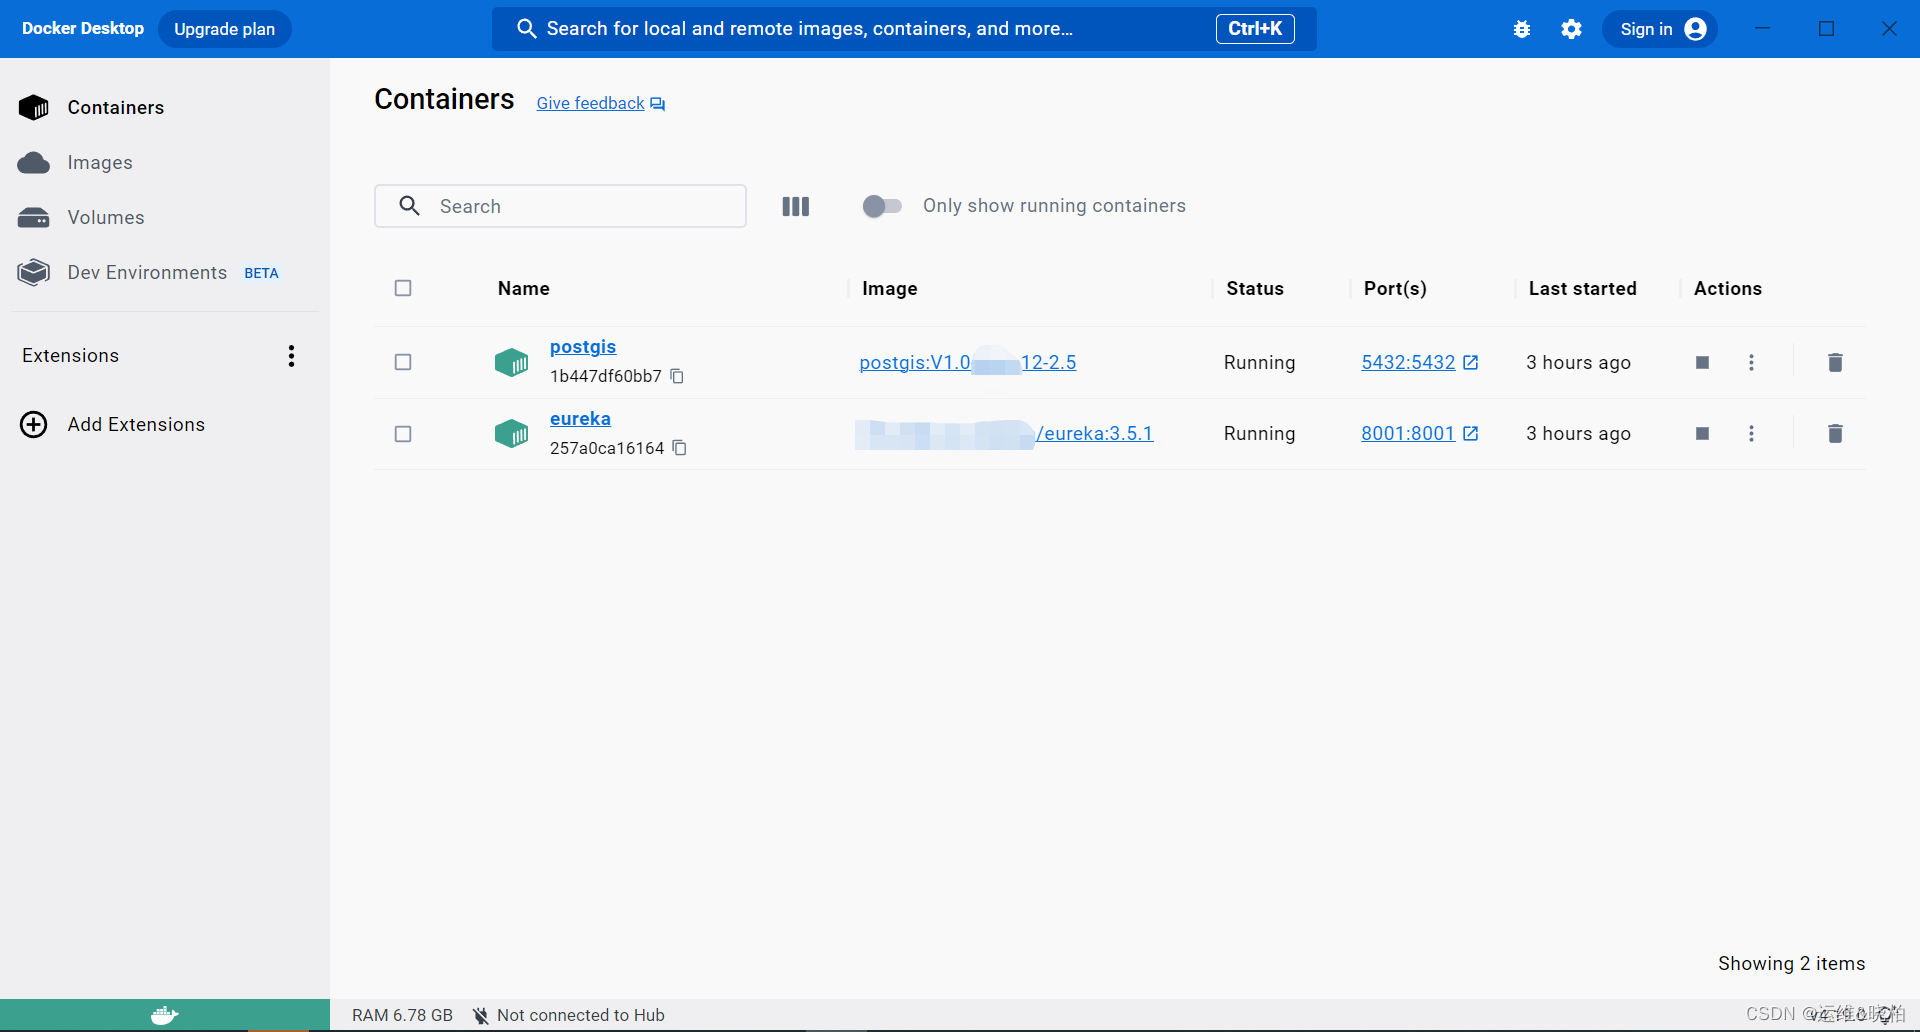The height and width of the screenshot is (1032, 1920).
Task: Open the Give feedback link
Action: (590, 103)
